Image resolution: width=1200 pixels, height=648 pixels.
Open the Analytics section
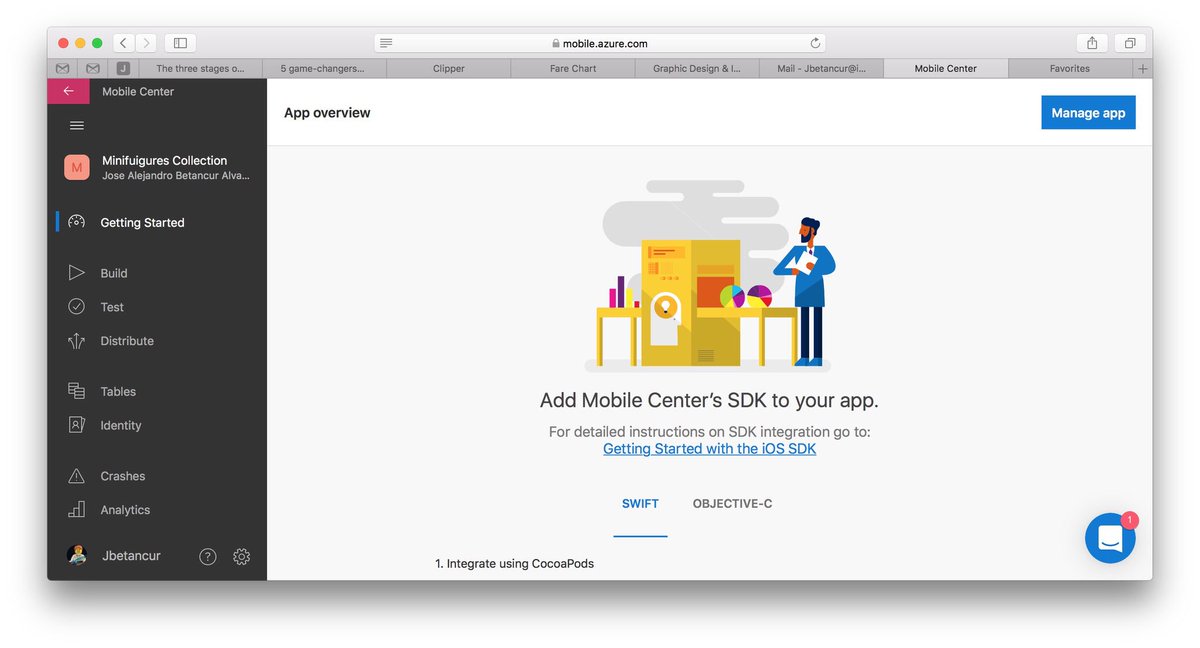[x=125, y=510]
